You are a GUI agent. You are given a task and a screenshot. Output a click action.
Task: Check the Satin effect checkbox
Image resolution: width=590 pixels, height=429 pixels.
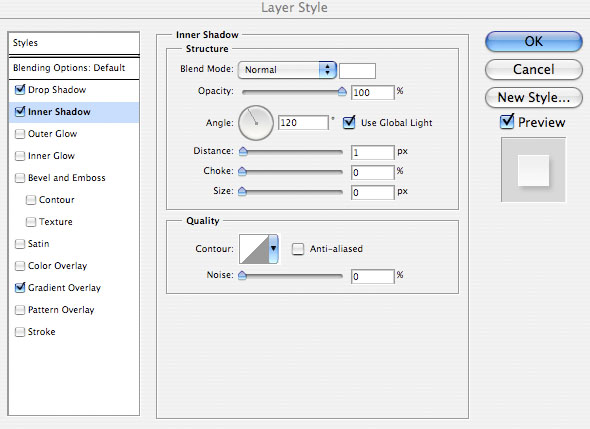click(20, 244)
